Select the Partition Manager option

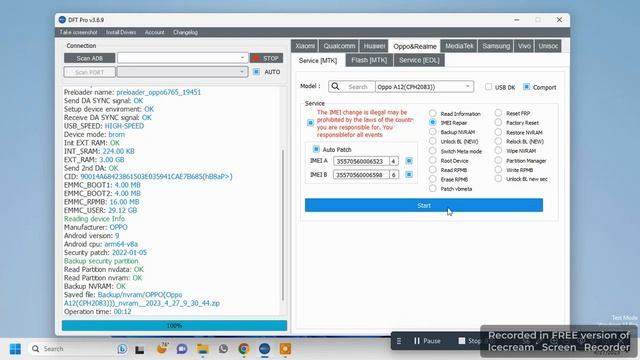tap(498, 160)
